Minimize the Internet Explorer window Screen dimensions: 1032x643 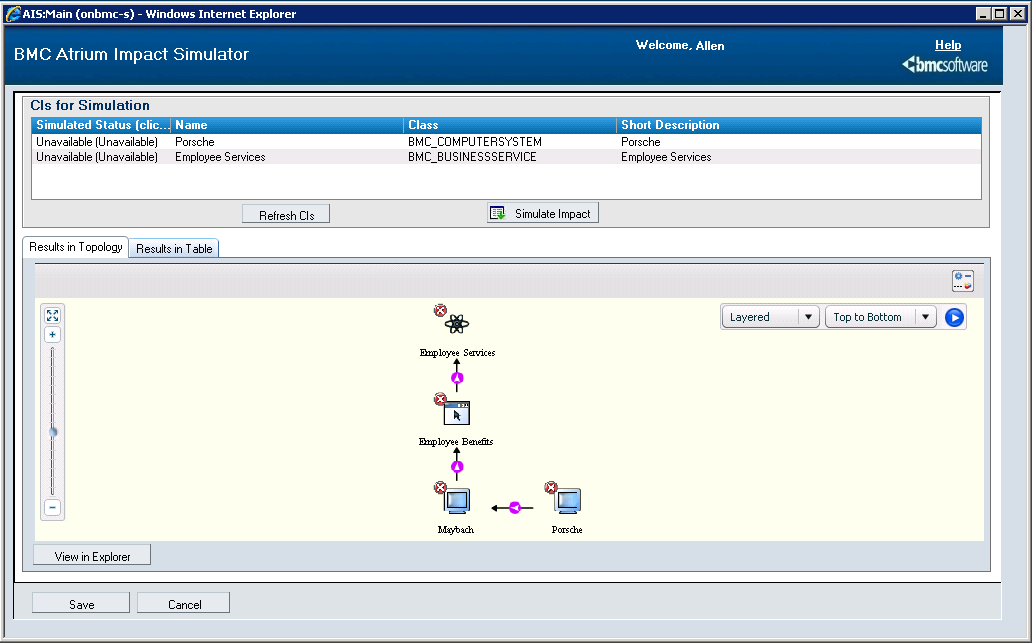click(983, 14)
